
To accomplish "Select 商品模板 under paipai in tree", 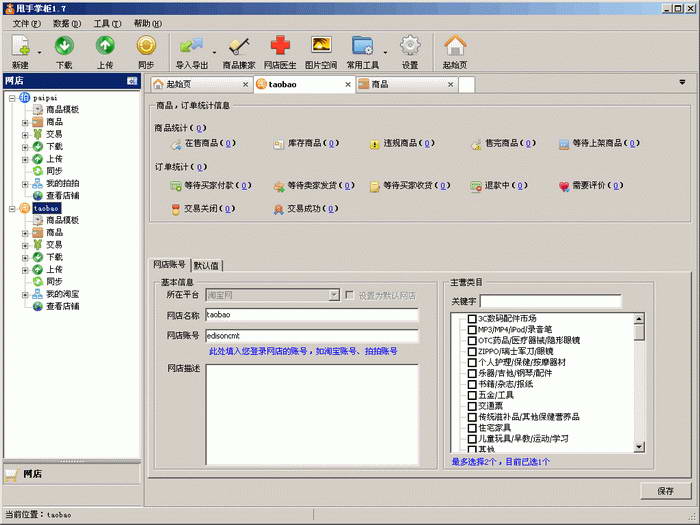I will pyautogui.click(x=62, y=109).
